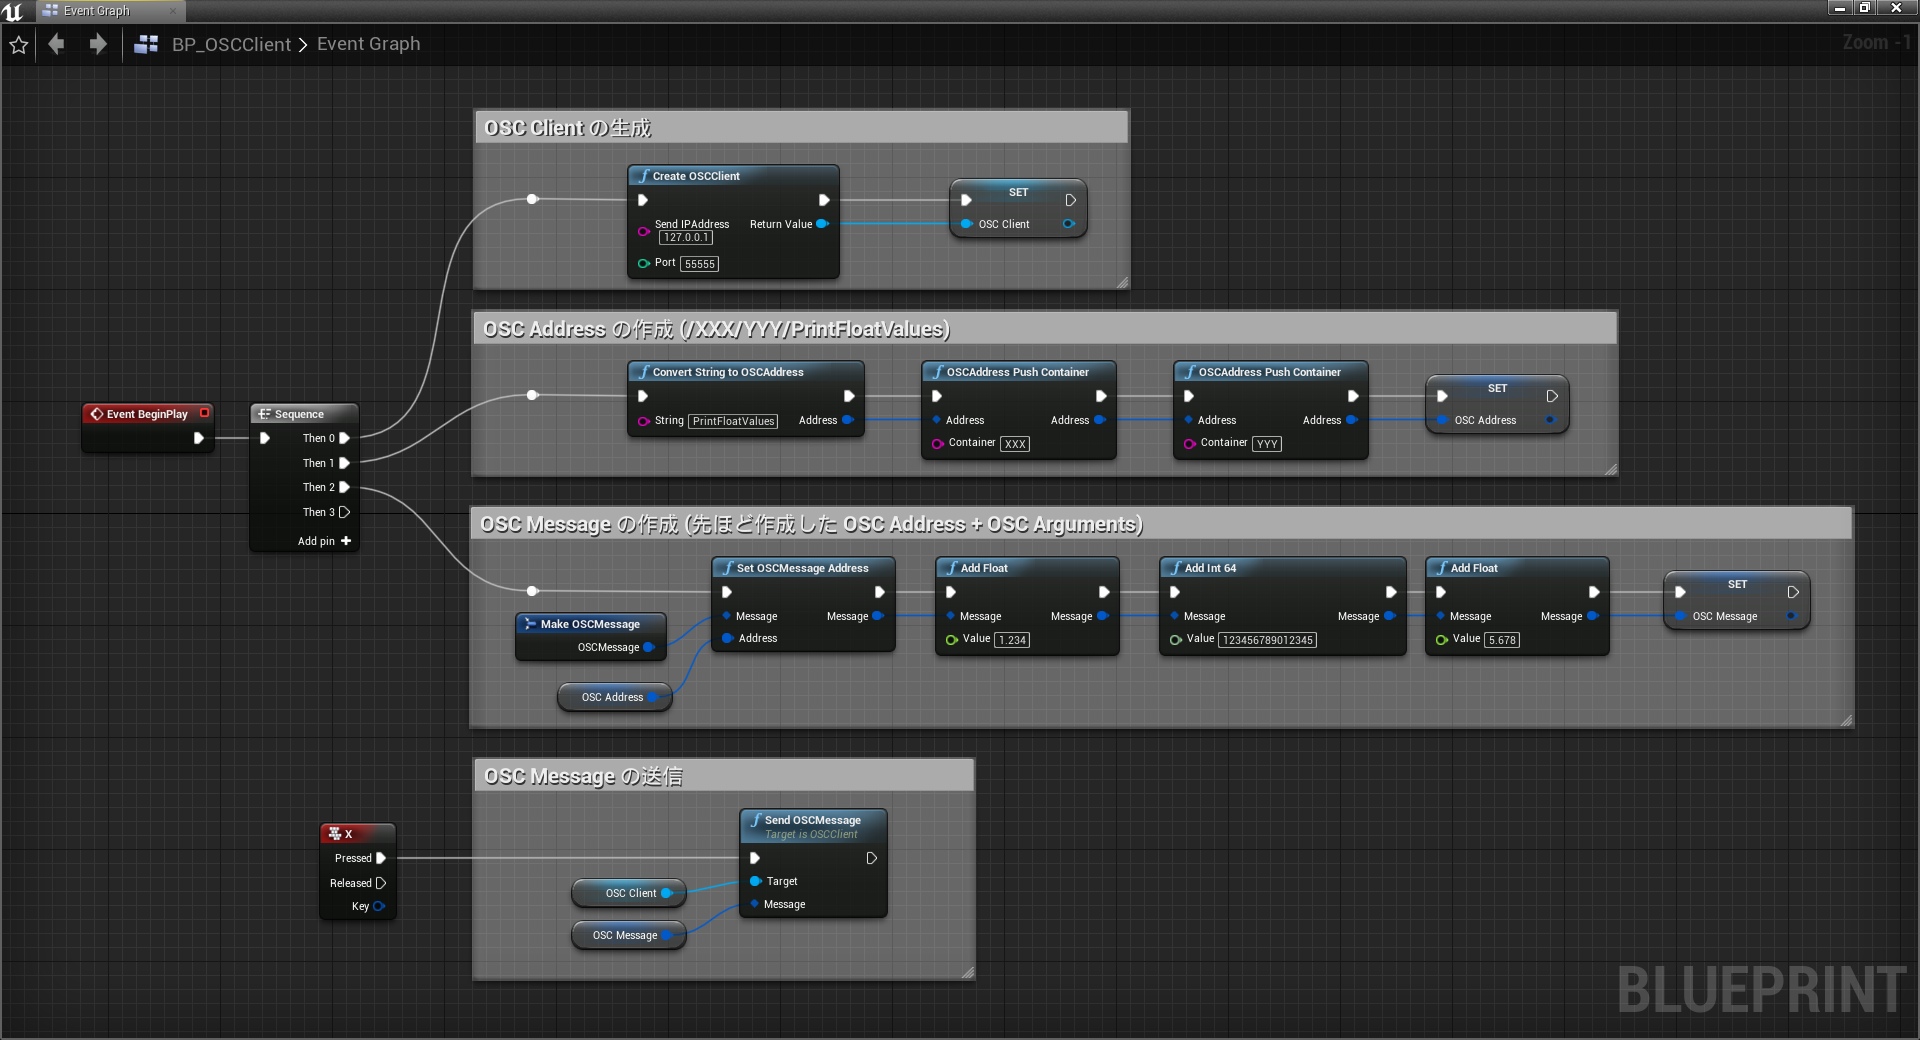Select OSC Address variable getter node

click(x=614, y=697)
